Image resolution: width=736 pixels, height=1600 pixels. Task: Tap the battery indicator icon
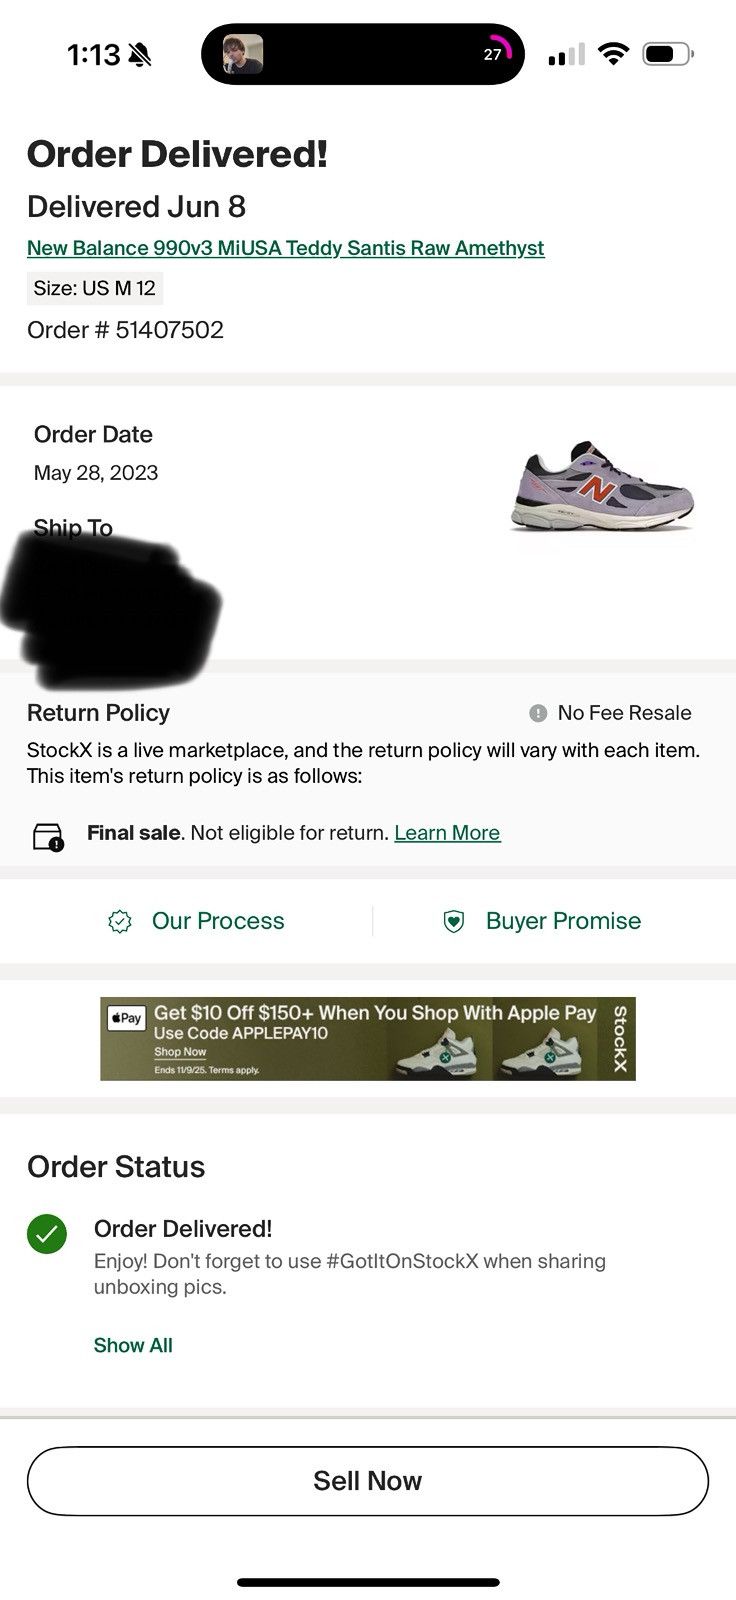pyautogui.click(x=668, y=54)
